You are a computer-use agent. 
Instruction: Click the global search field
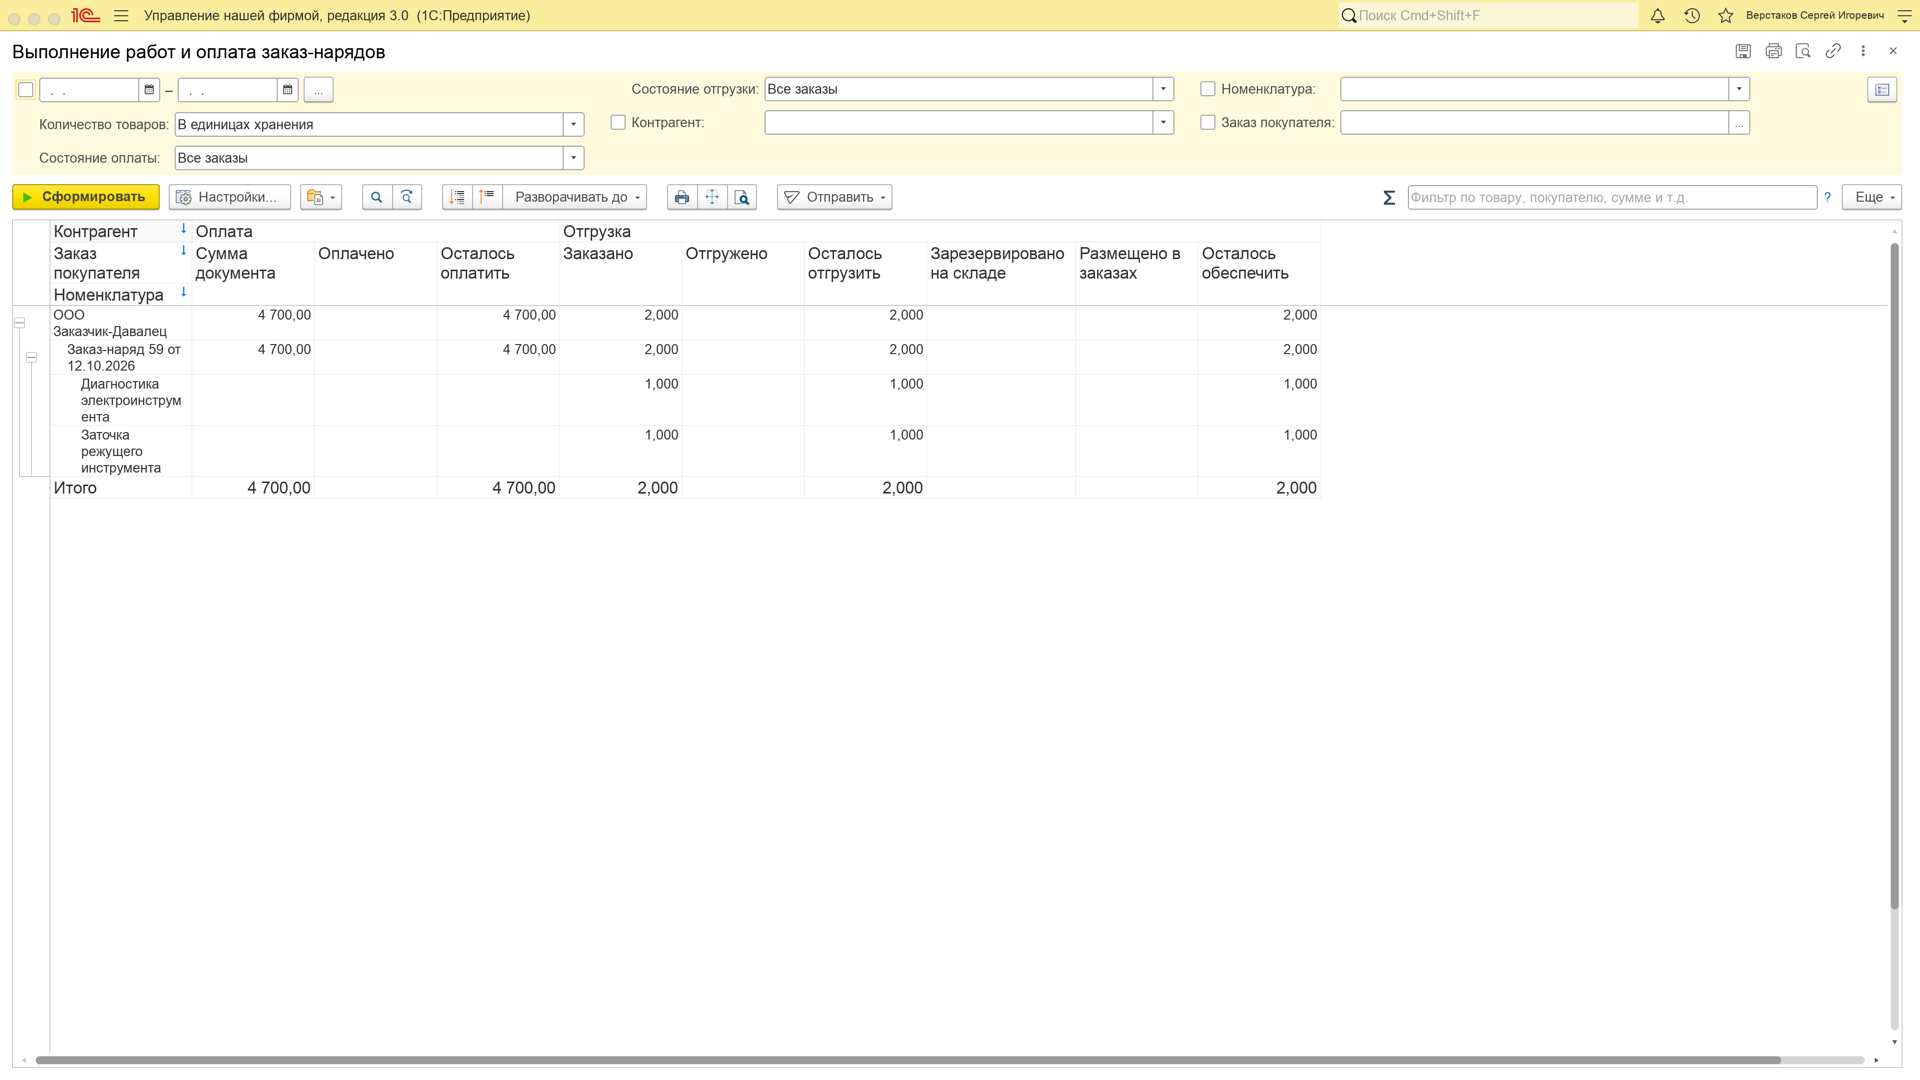1488,16
